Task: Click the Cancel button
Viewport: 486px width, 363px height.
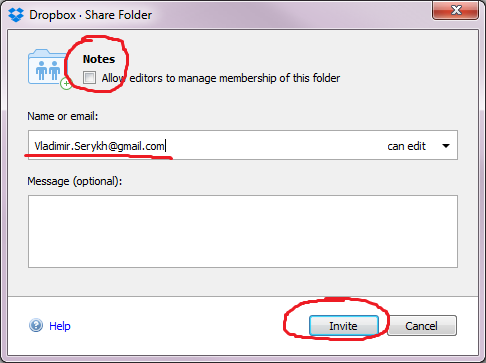Action: tap(422, 326)
